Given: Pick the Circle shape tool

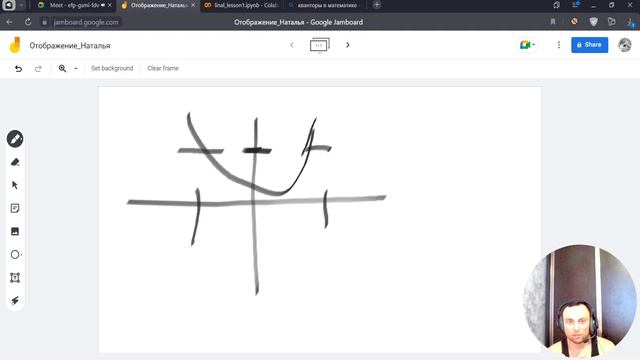Looking at the screenshot, I should click(15, 255).
